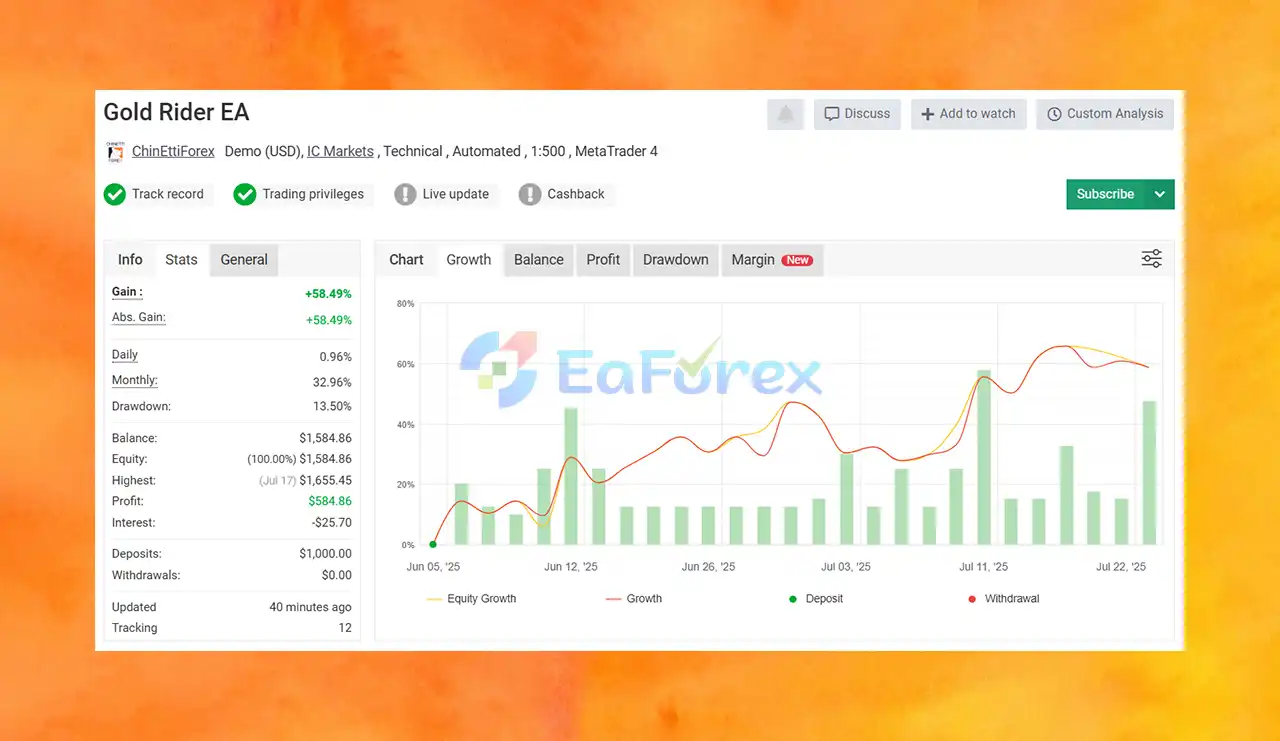Screen dimensions: 1280x741
Task: Click the Jul 22, '25 axis label
Action: click(1121, 567)
